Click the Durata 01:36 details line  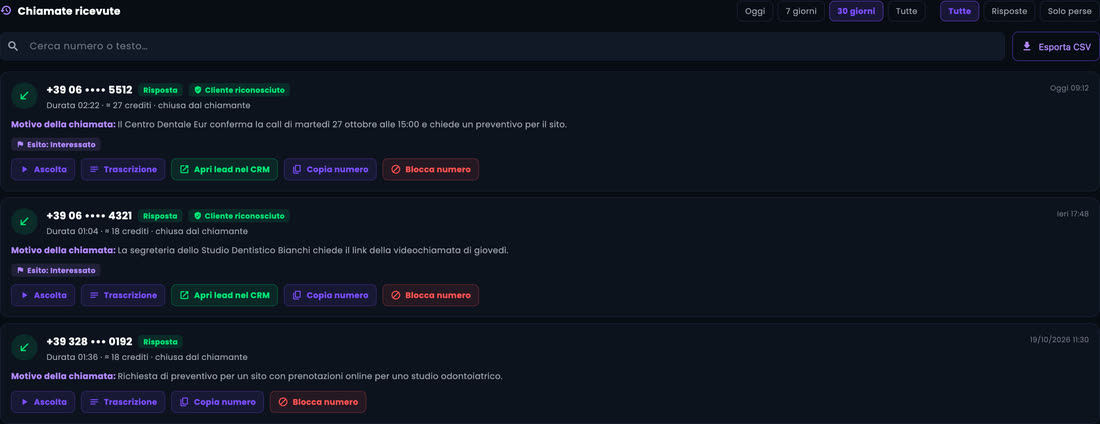point(147,357)
